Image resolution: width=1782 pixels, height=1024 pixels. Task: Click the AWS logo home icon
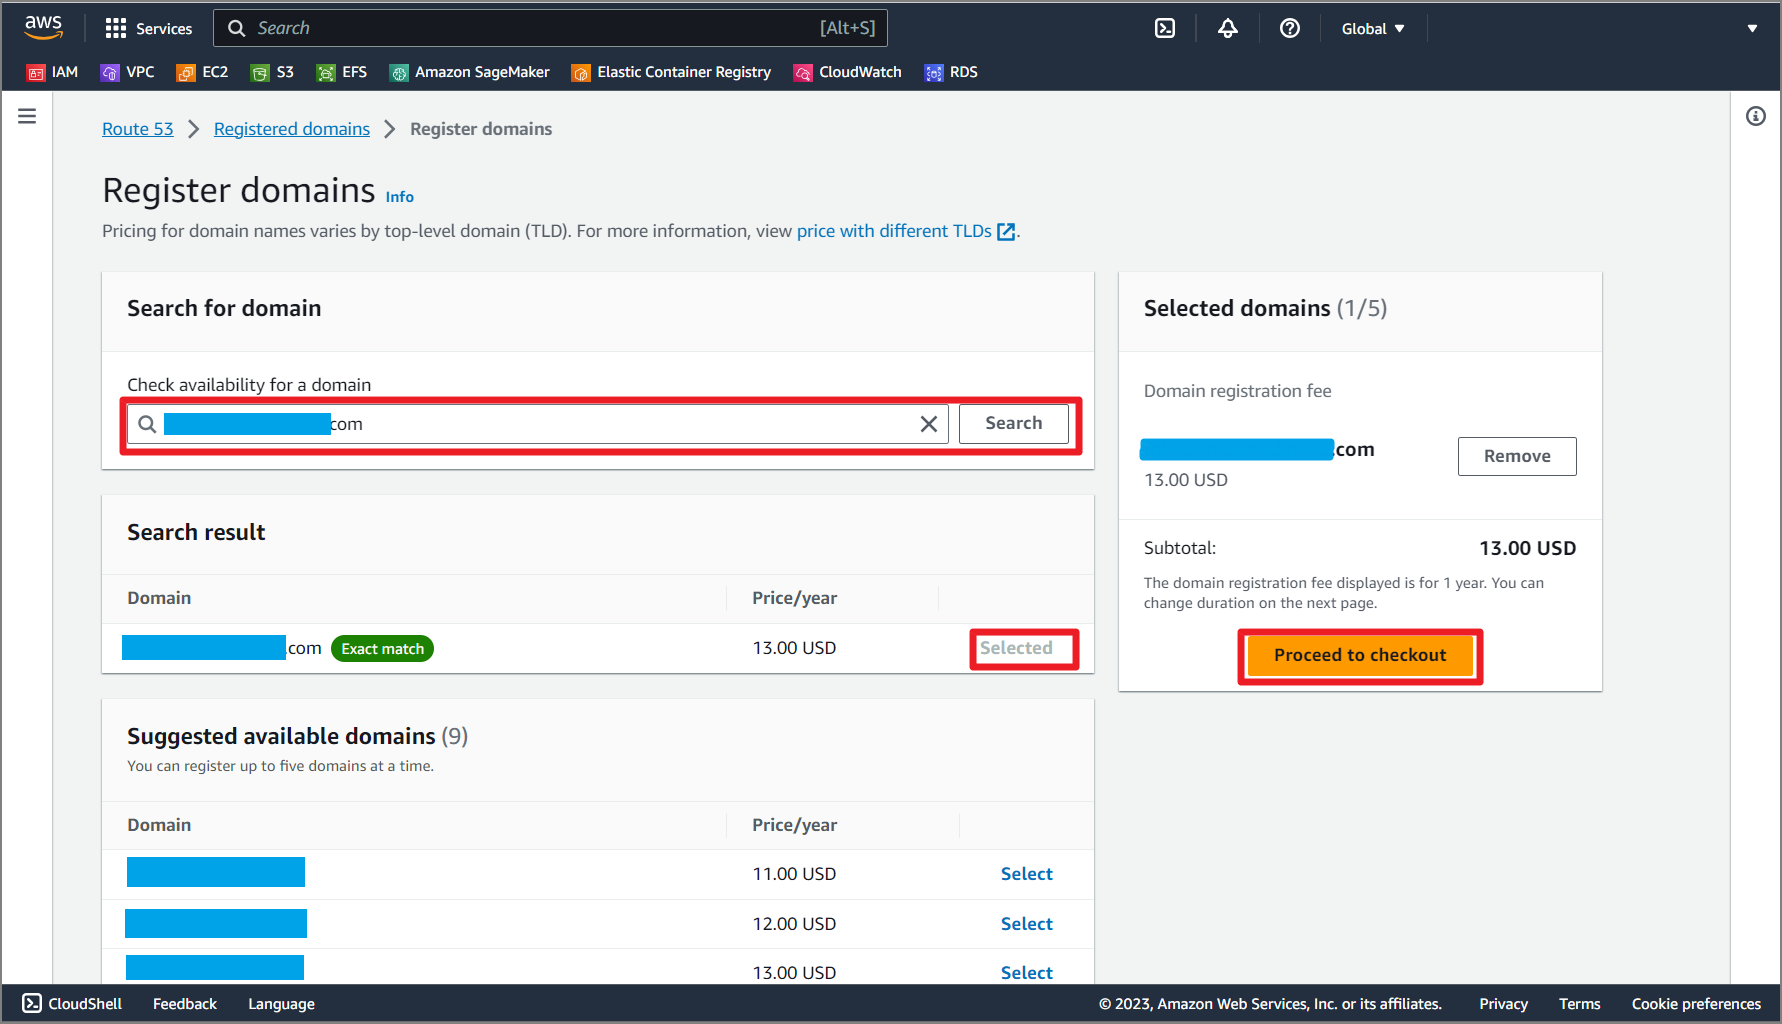[43, 28]
